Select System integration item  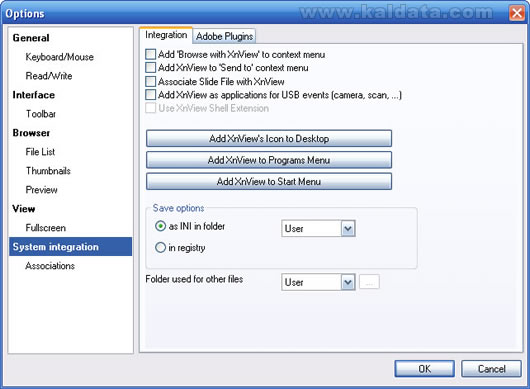coord(71,247)
